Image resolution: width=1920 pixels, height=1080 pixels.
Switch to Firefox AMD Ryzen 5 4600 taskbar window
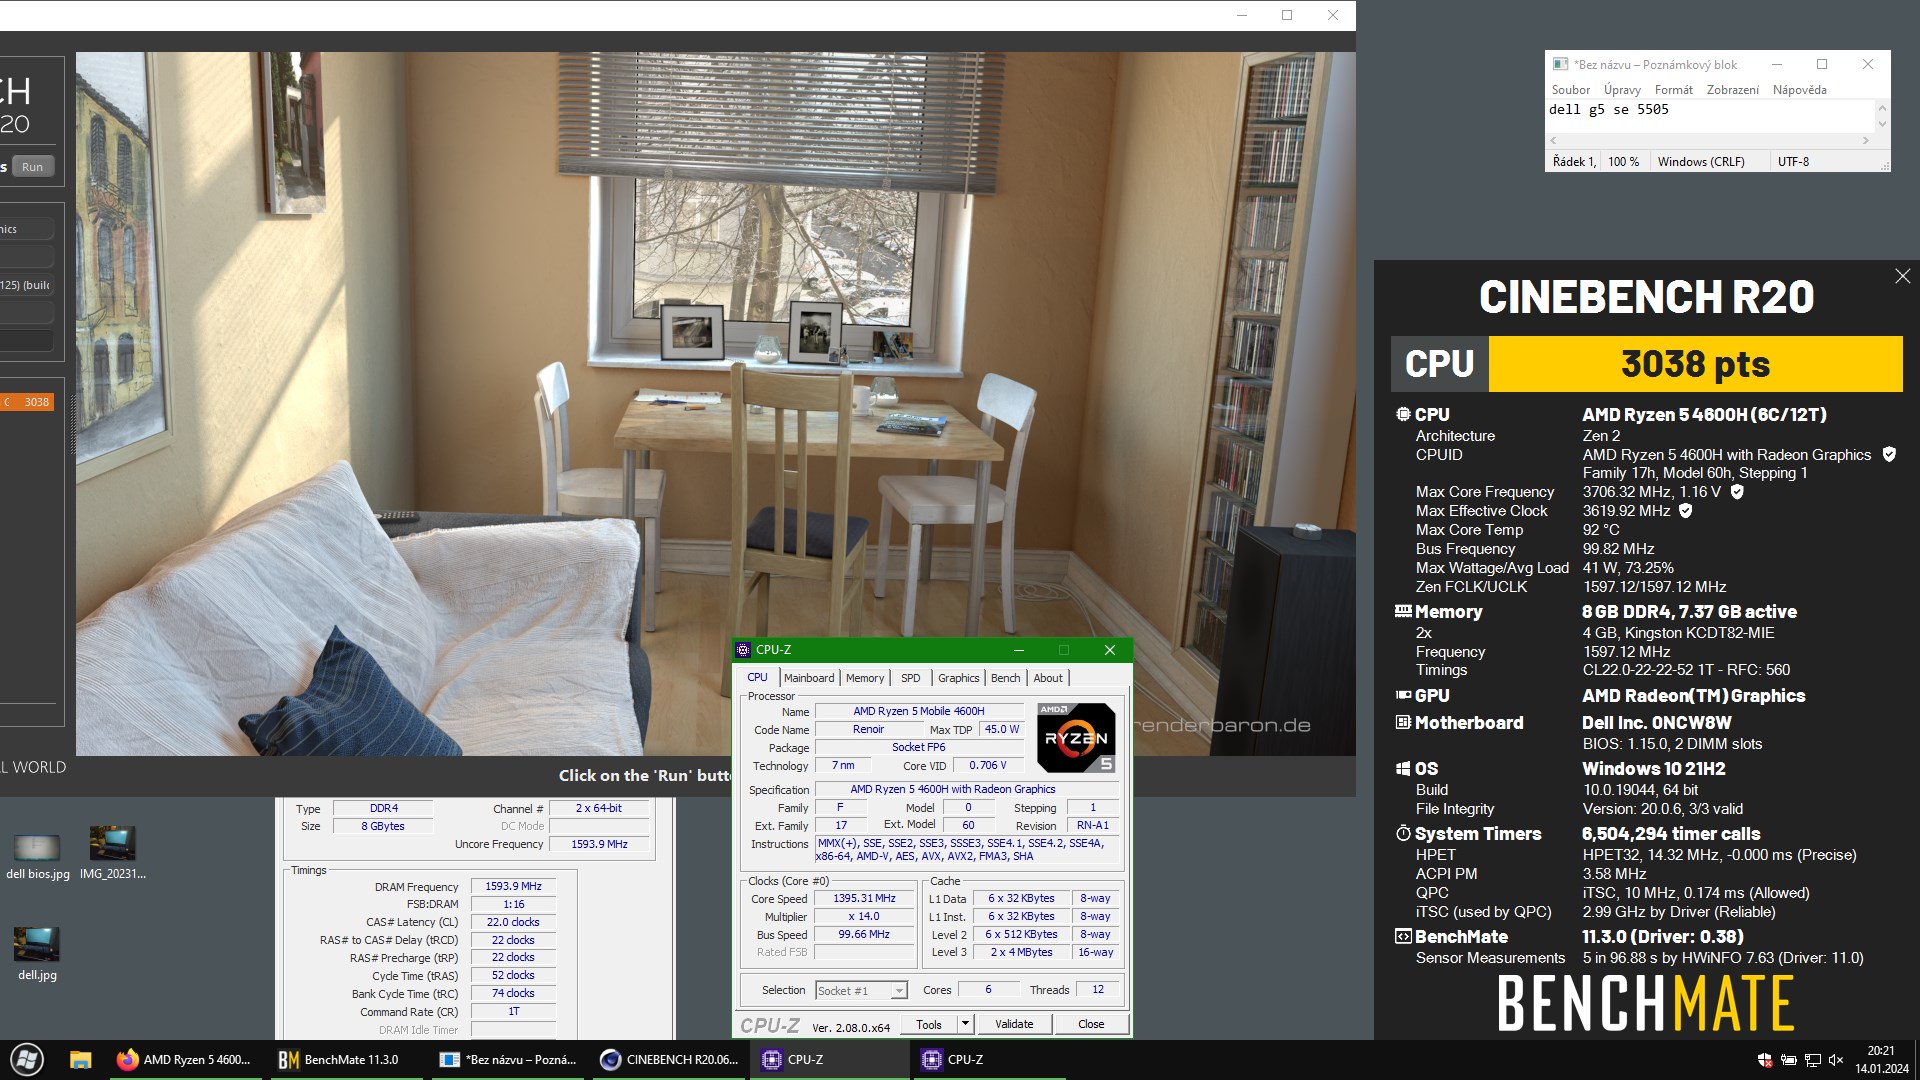pyautogui.click(x=185, y=1060)
